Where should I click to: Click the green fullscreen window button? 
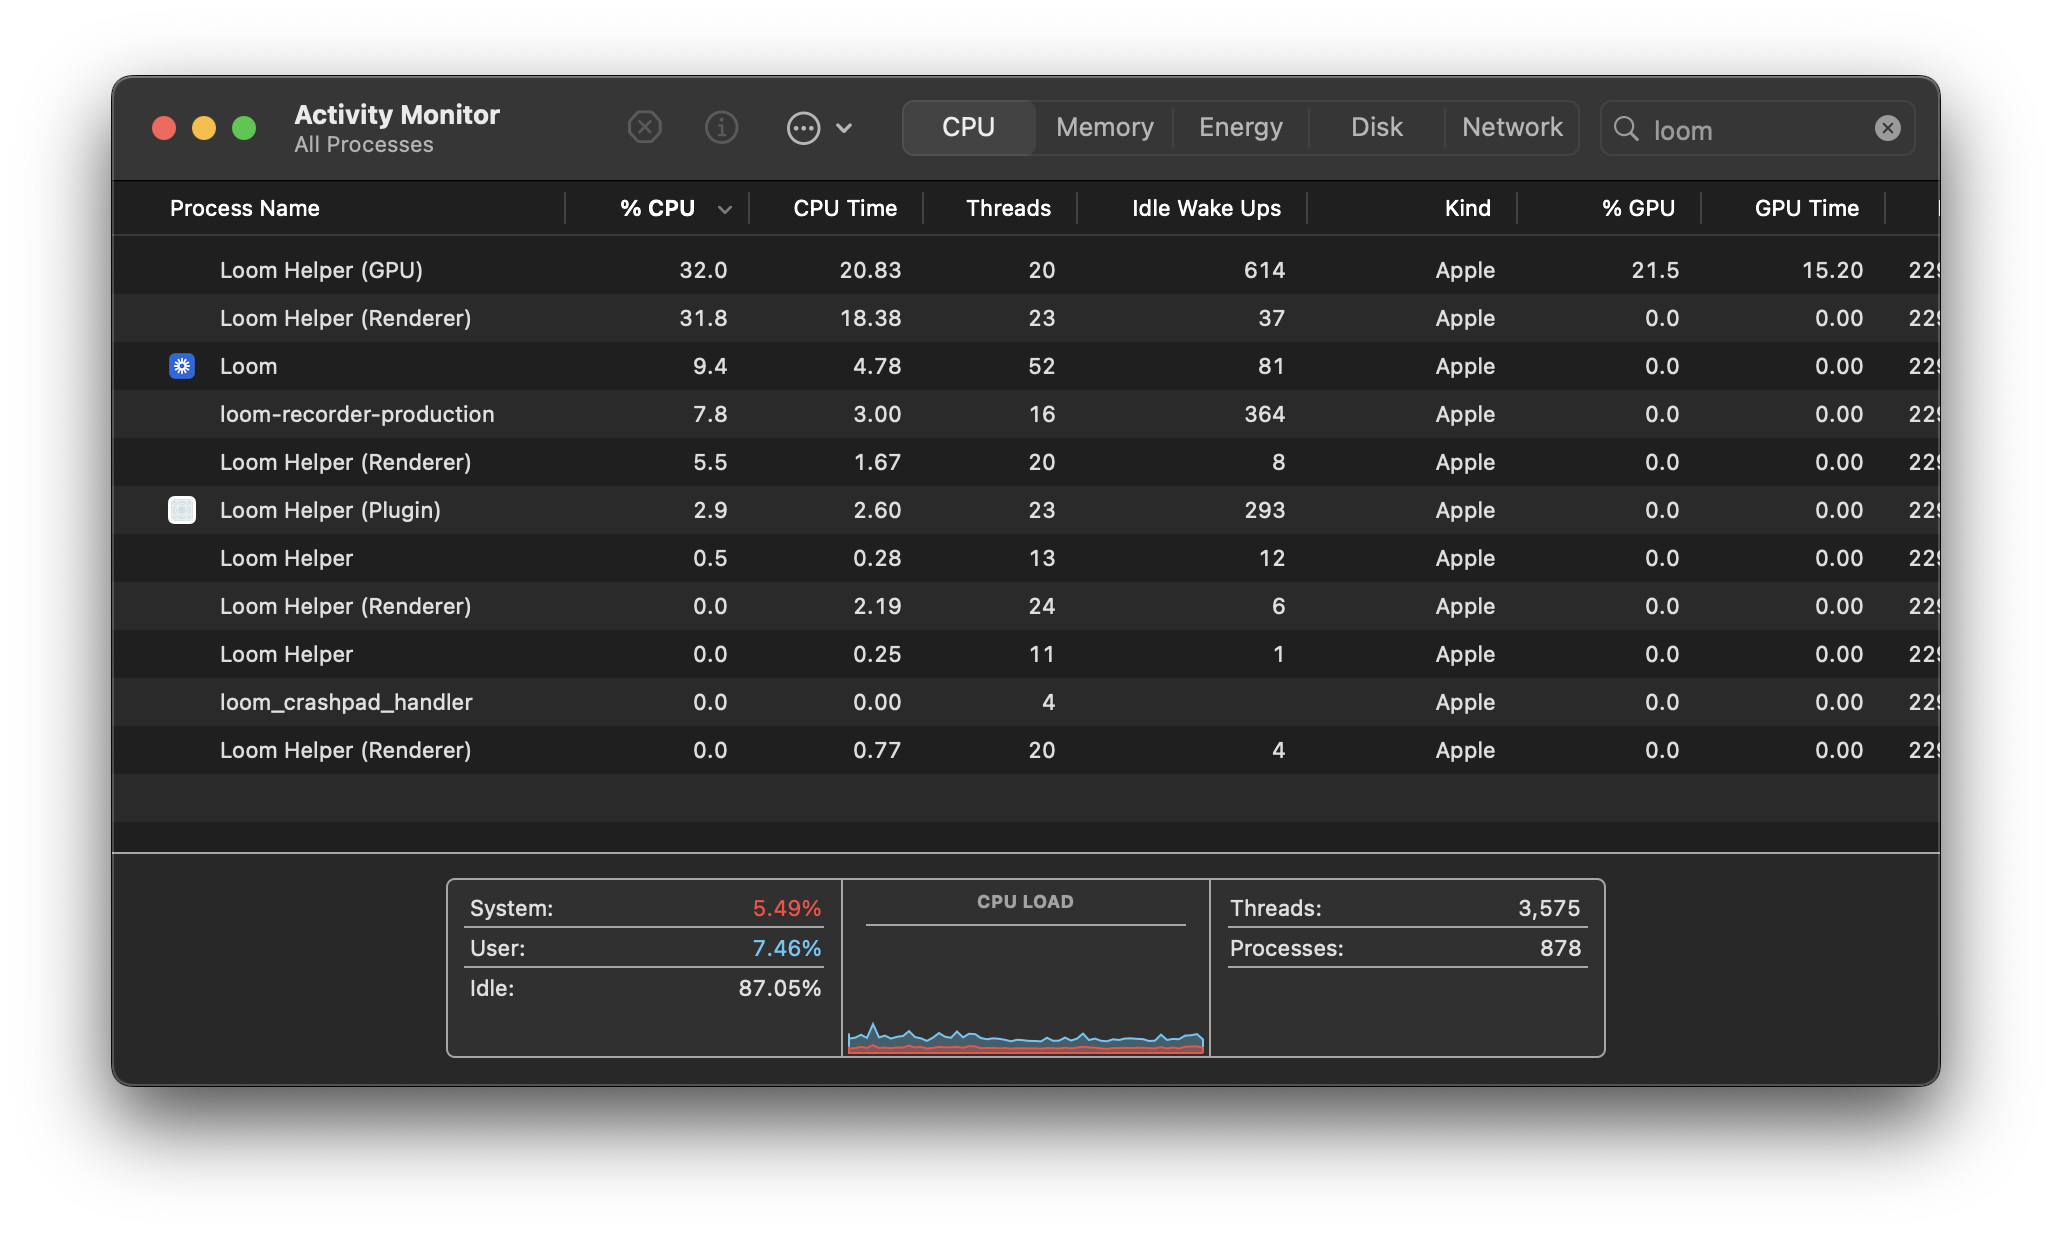[x=244, y=128]
